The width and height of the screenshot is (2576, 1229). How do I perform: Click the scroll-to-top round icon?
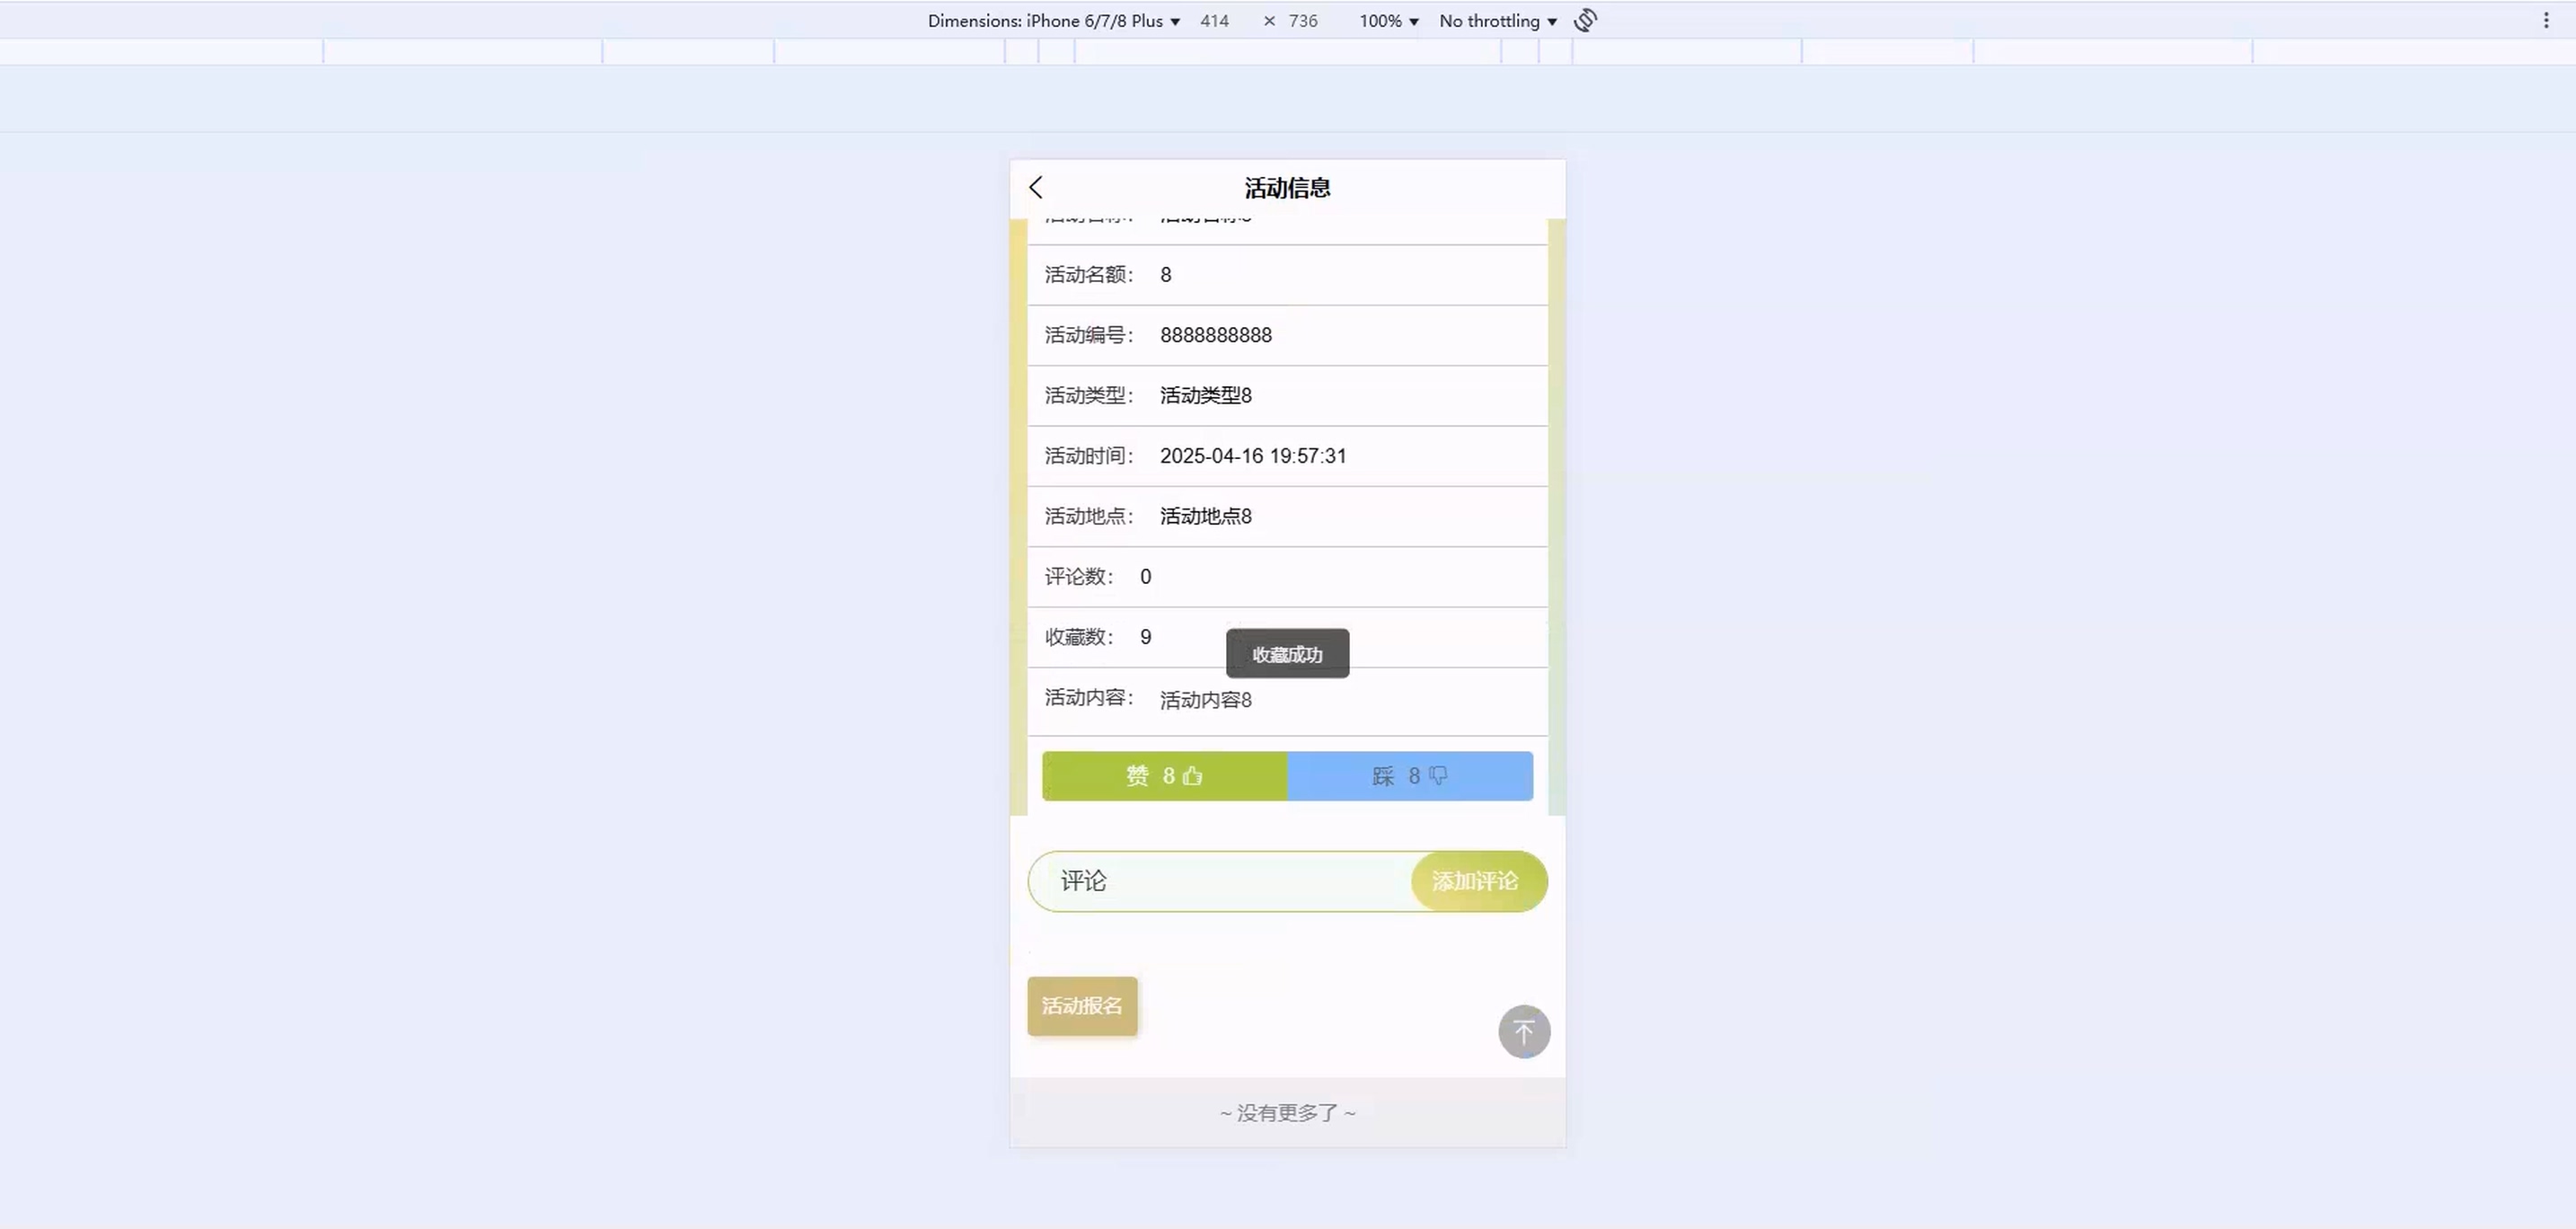[x=1523, y=1031]
